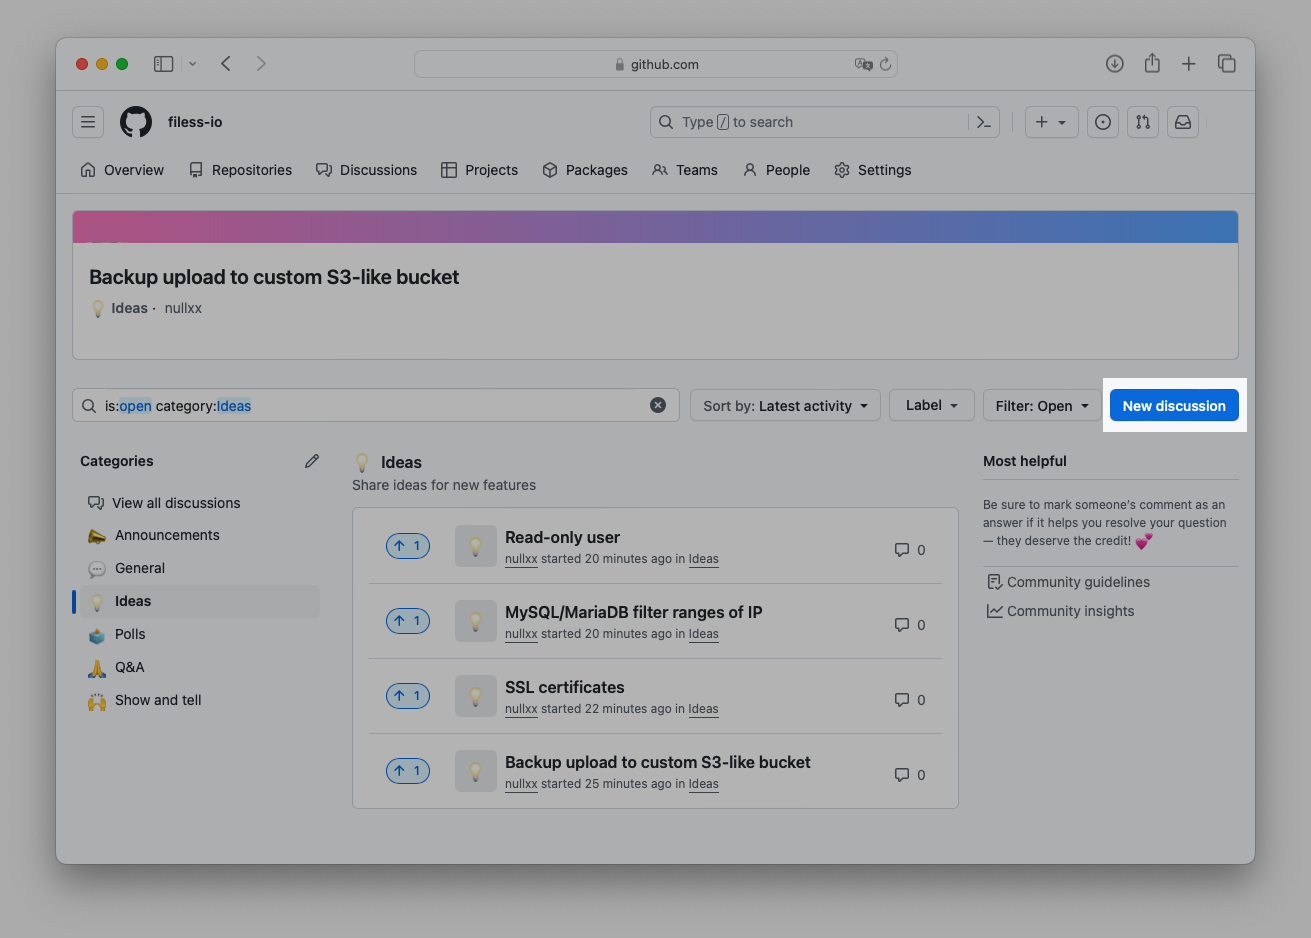Open the issues icon in header
This screenshot has height=938, width=1311.
click(1102, 122)
